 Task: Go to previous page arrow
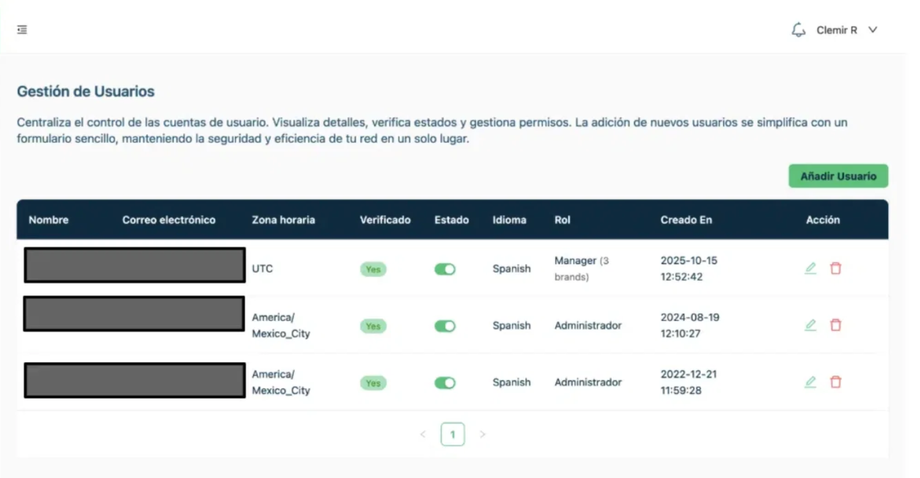tap(423, 435)
